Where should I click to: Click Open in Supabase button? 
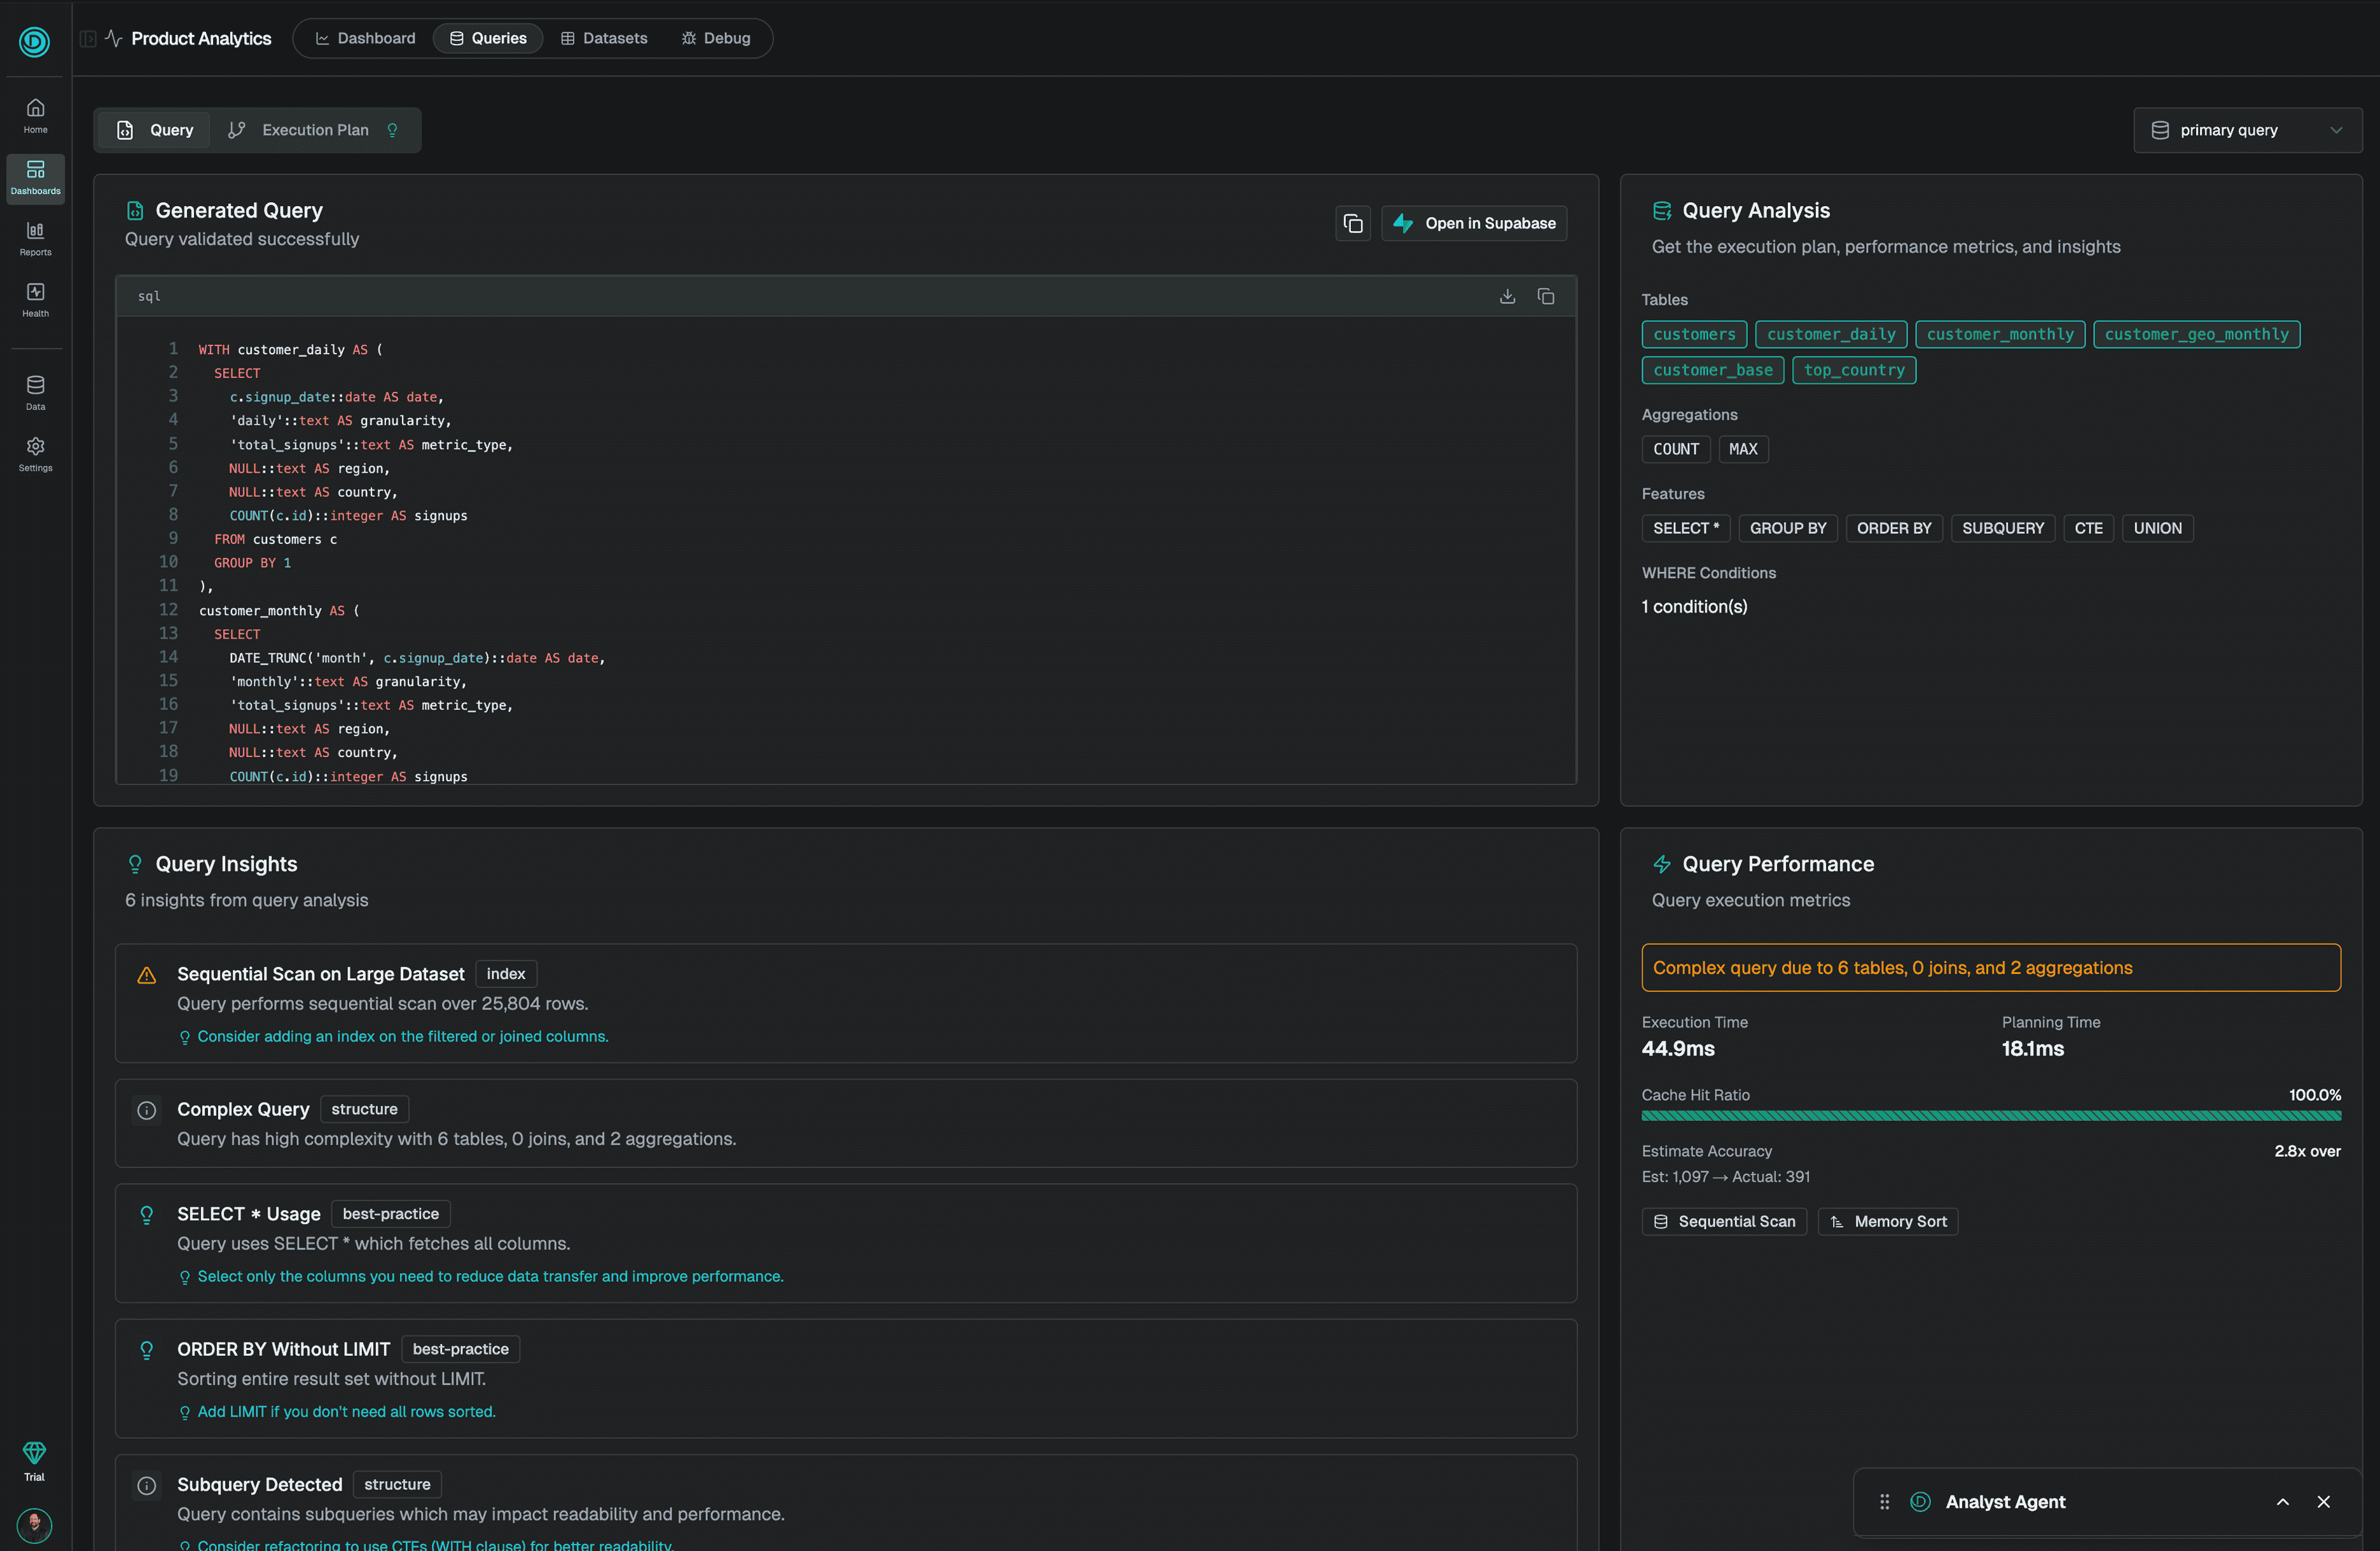[1474, 223]
